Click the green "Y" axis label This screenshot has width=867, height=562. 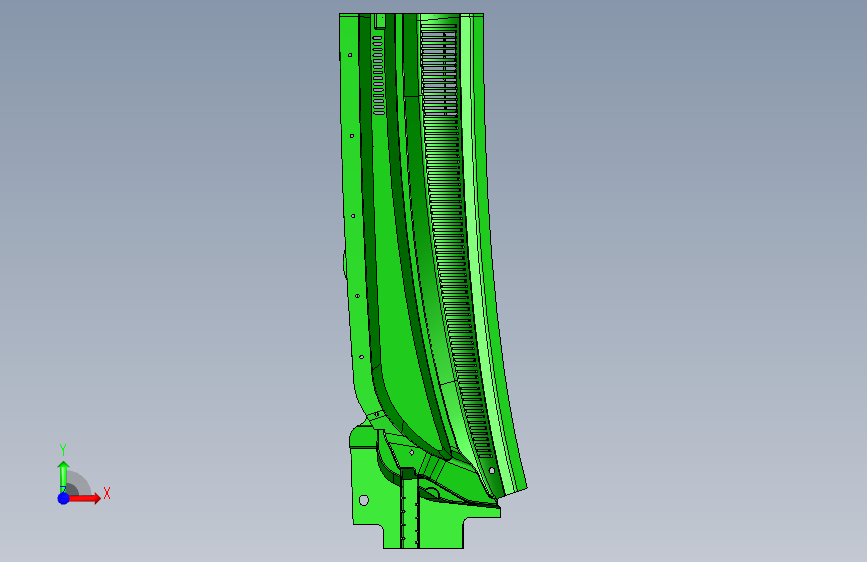coord(63,450)
